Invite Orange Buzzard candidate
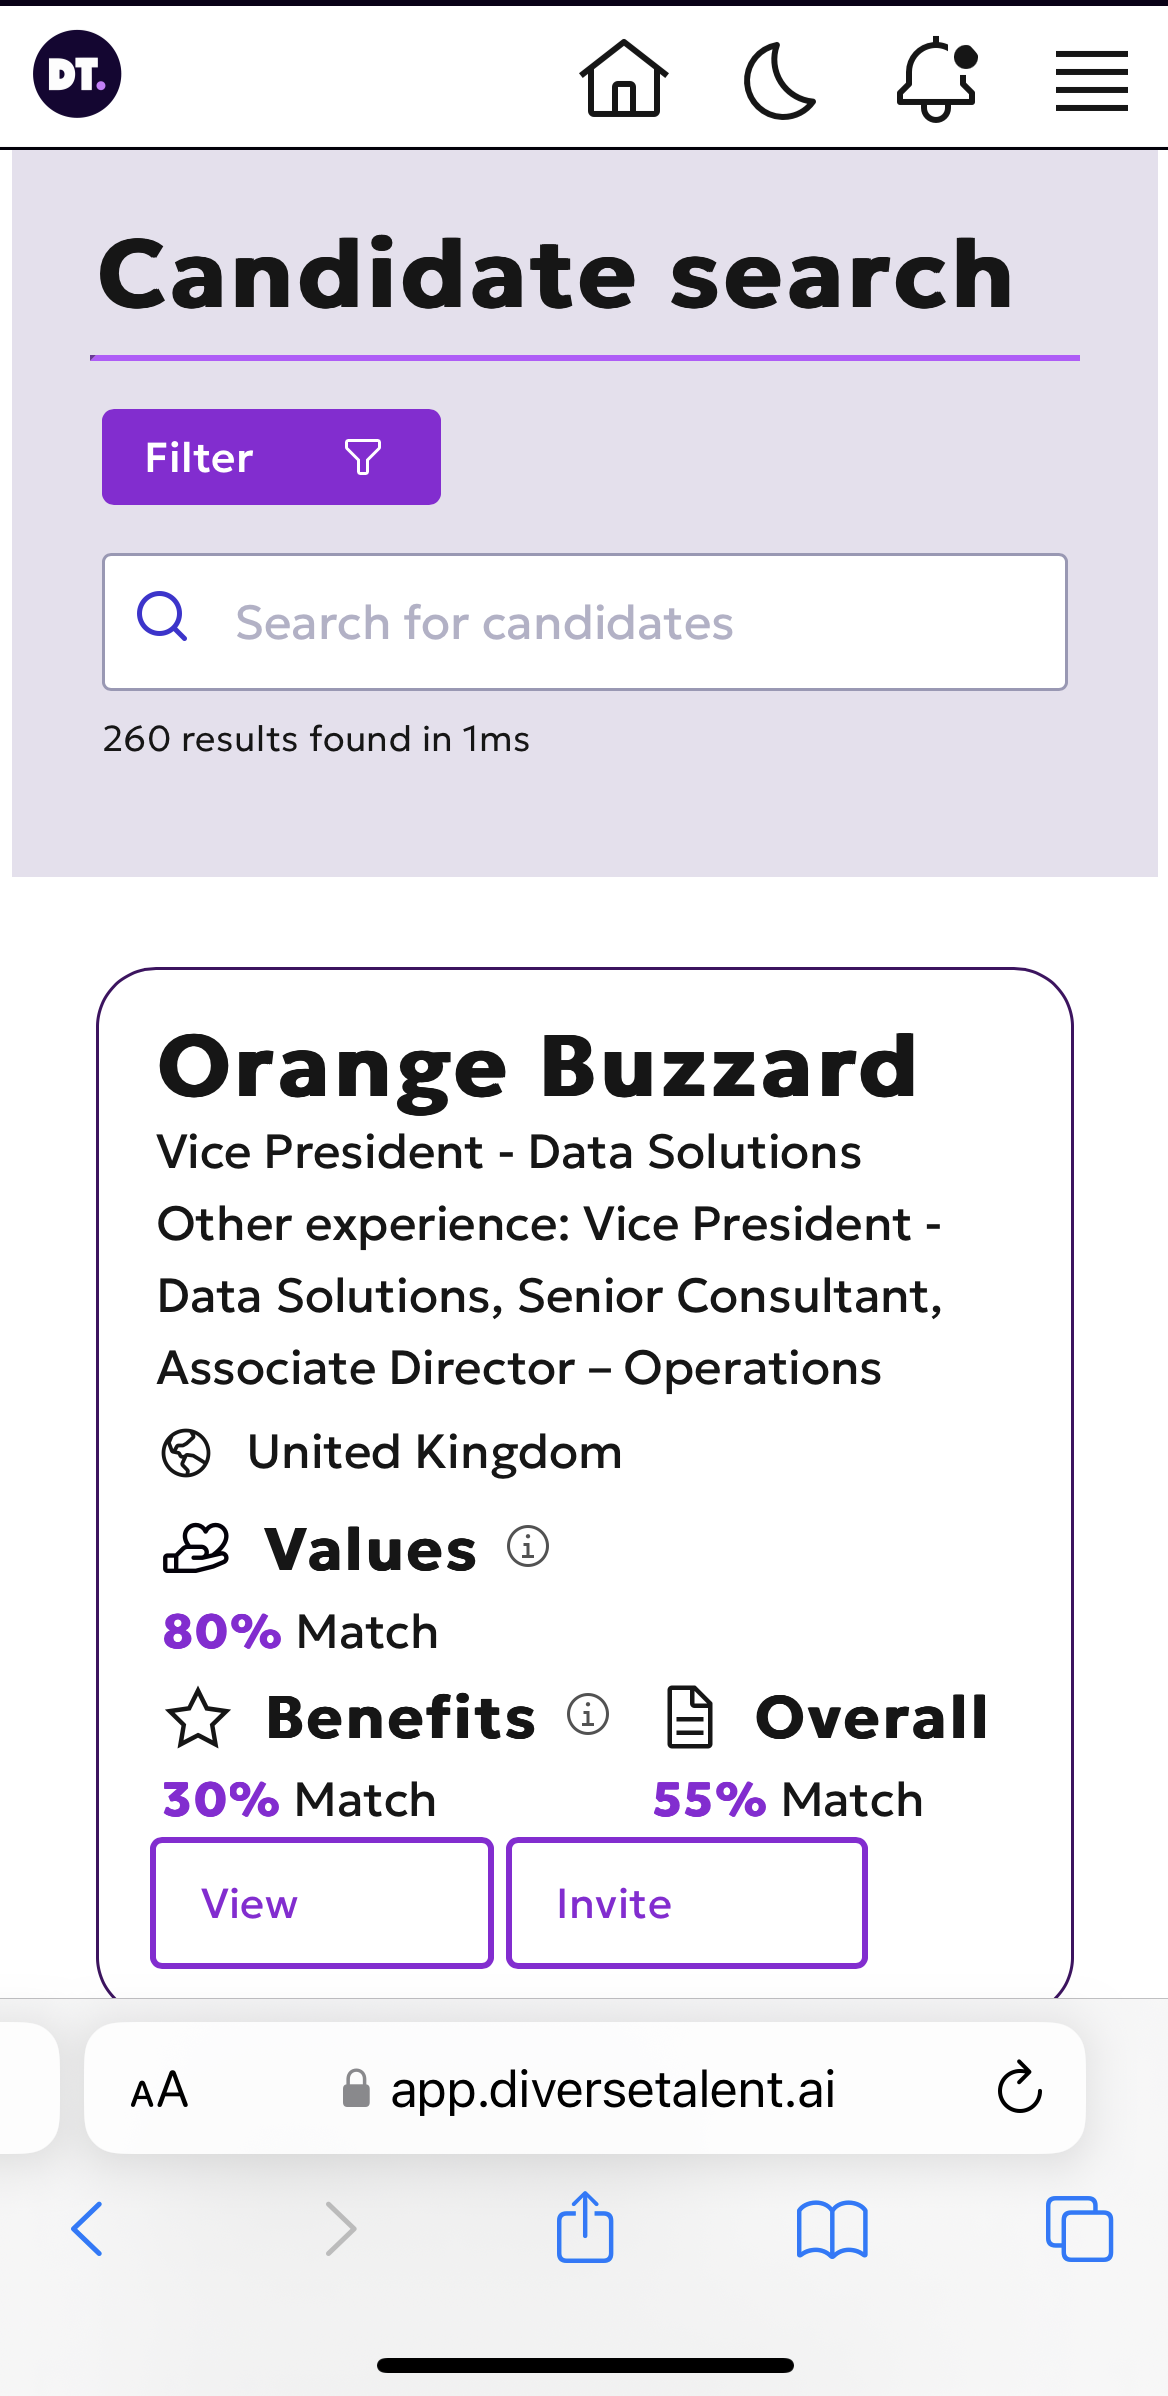Viewport: 1168px width, 2396px height. coord(687,1903)
